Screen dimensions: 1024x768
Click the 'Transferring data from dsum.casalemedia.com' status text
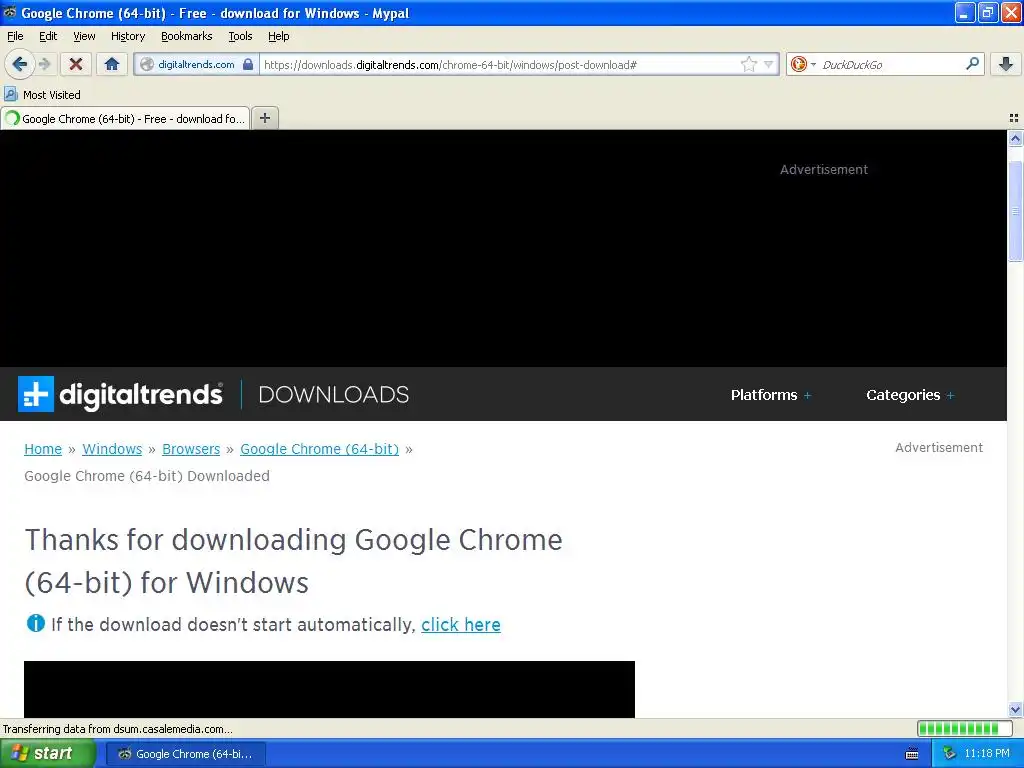coord(118,729)
